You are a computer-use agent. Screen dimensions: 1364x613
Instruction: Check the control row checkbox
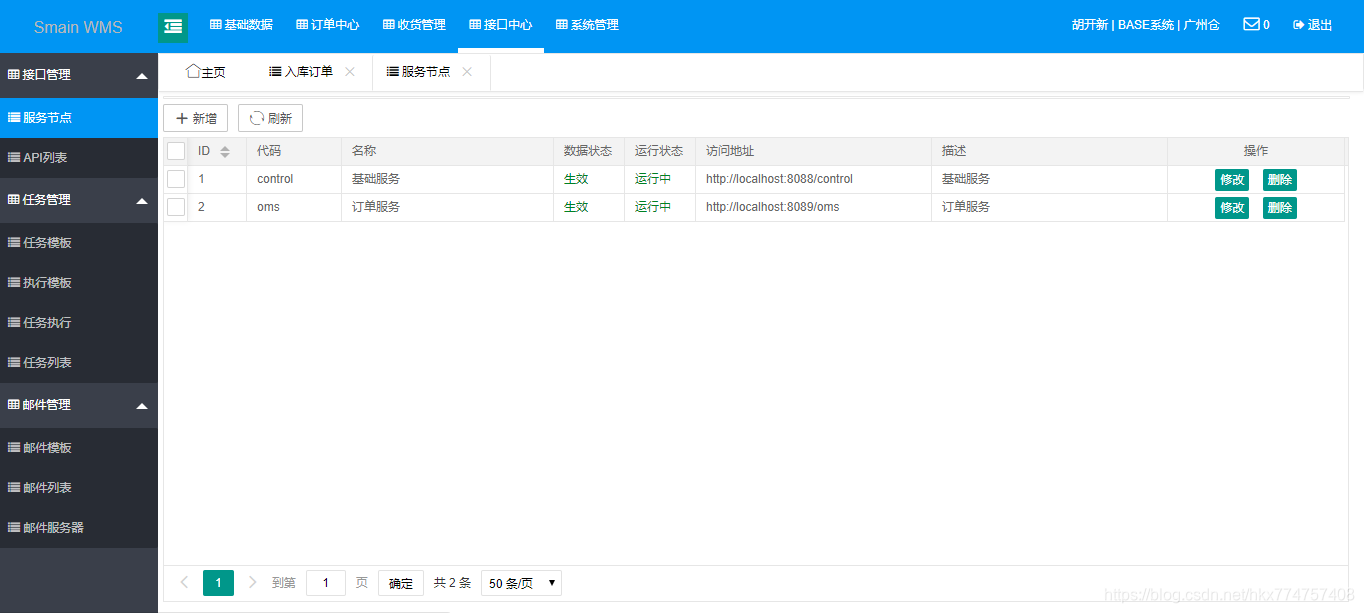176,179
